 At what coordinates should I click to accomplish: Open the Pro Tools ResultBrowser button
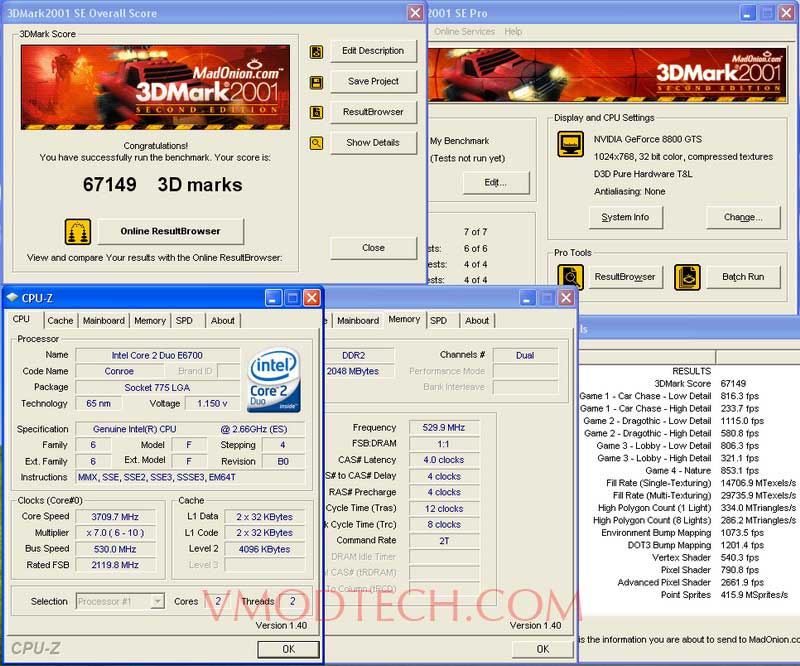pos(626,277)
